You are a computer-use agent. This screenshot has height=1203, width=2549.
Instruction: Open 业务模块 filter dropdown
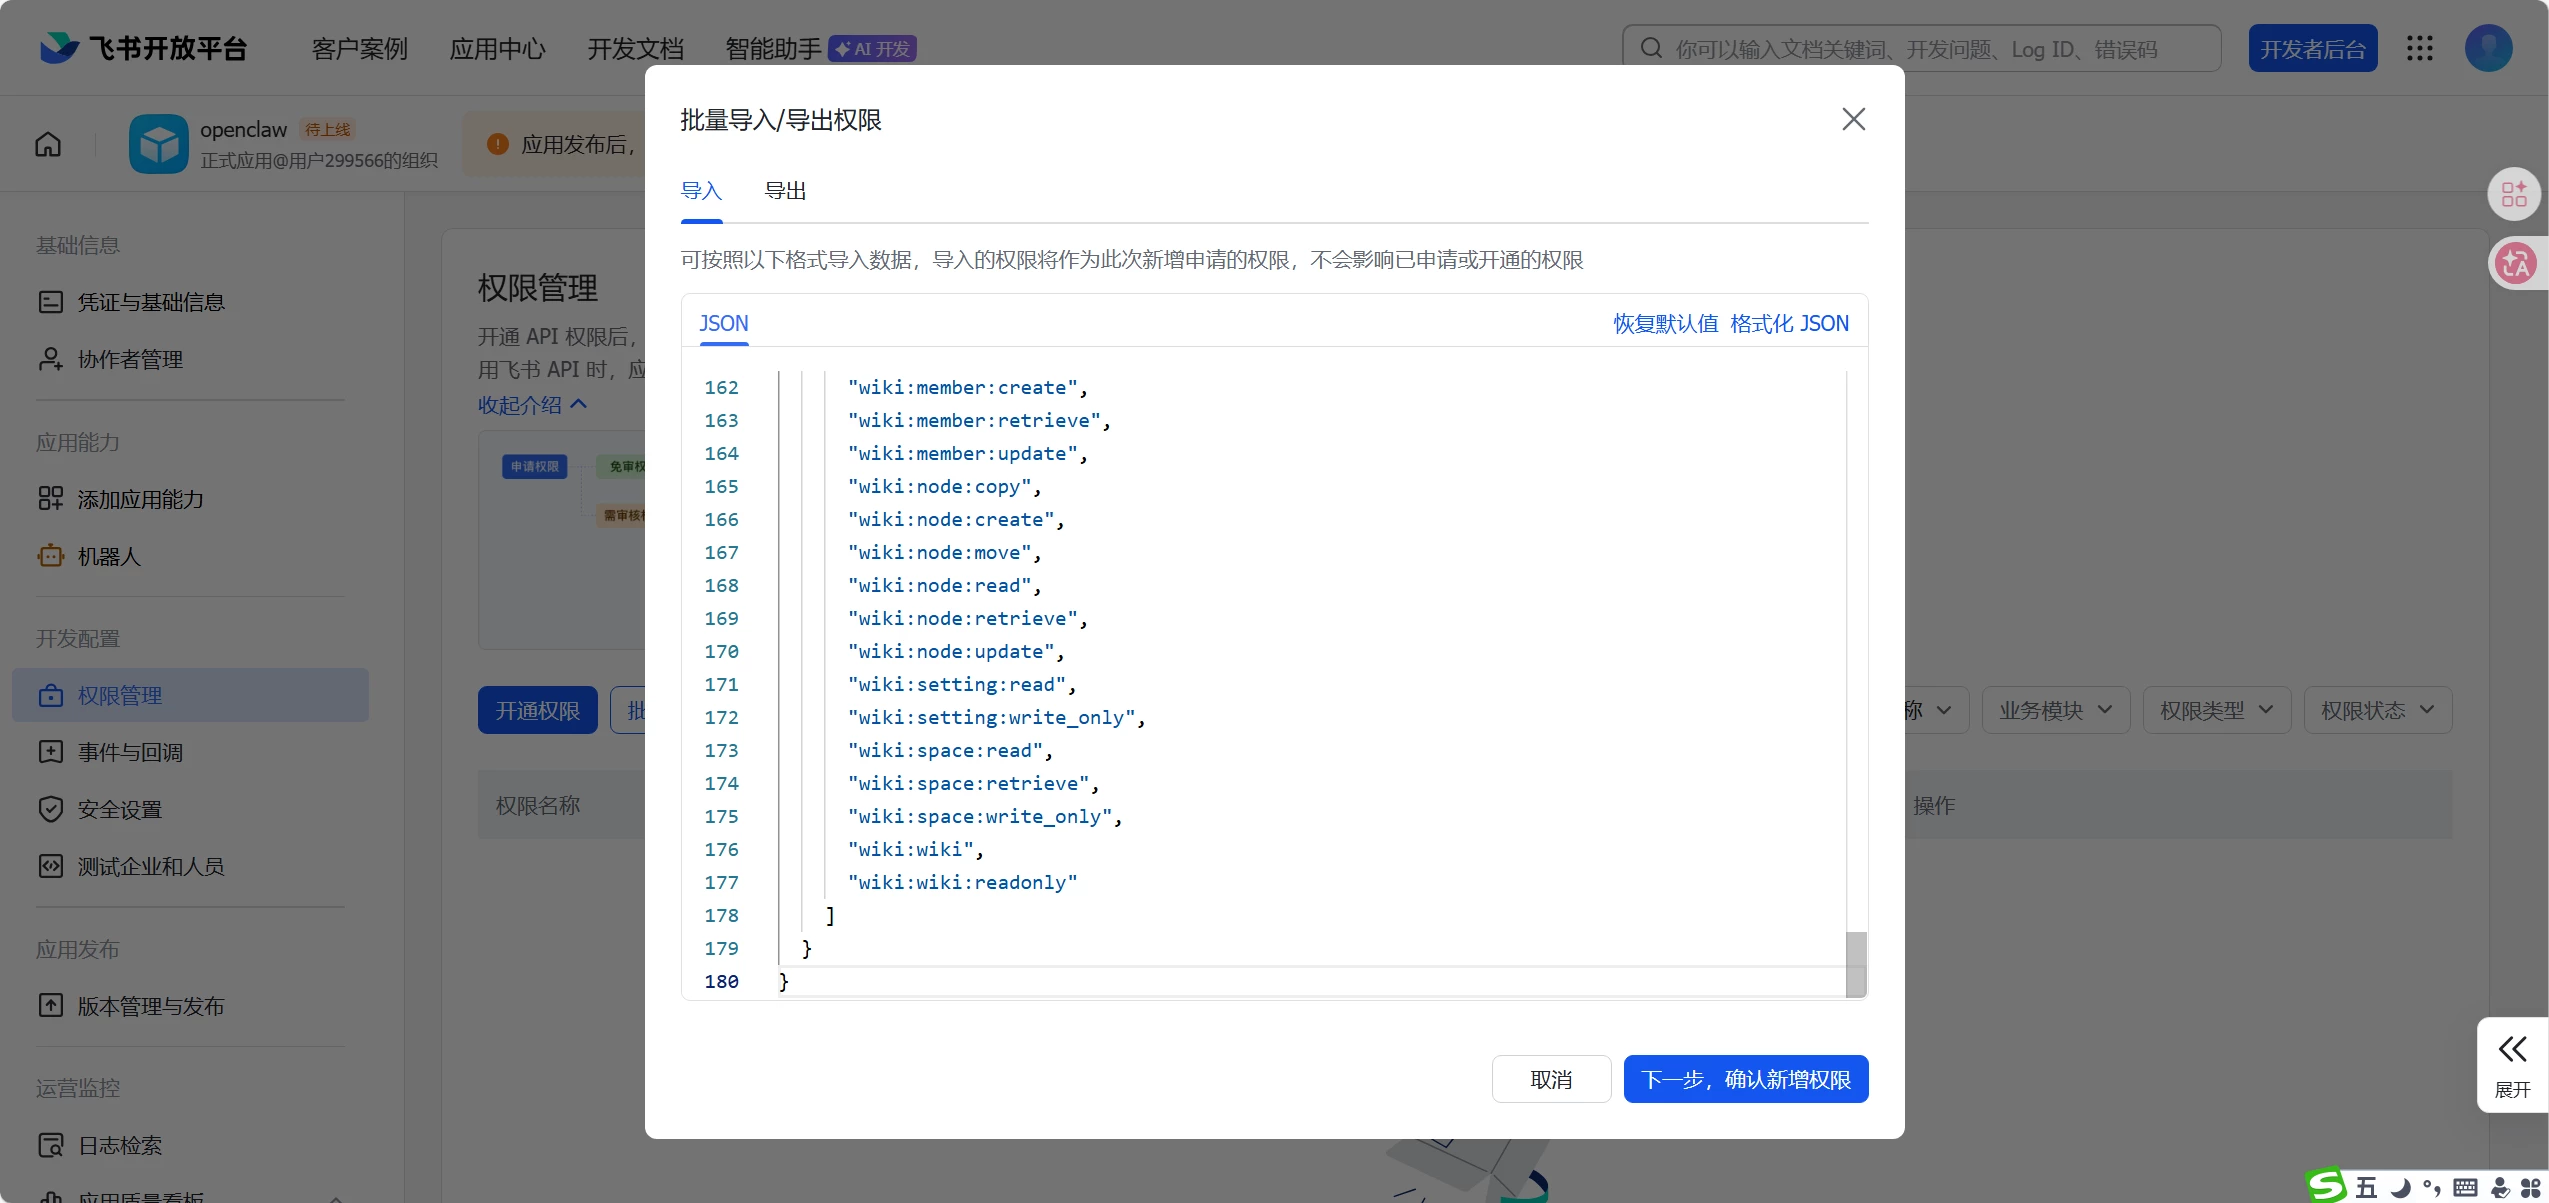pyautogui.click(x=2055, y=710)
